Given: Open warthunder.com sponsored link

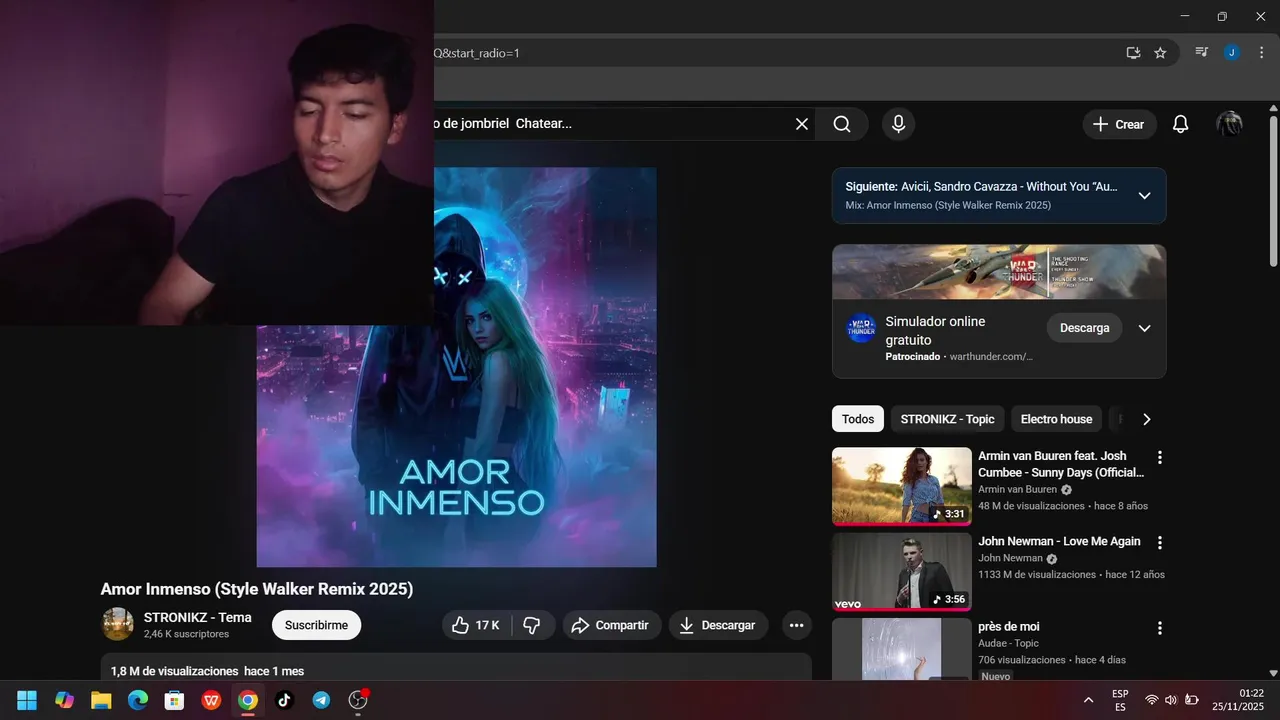Looking at the screenshot, I should click(991, 356).
